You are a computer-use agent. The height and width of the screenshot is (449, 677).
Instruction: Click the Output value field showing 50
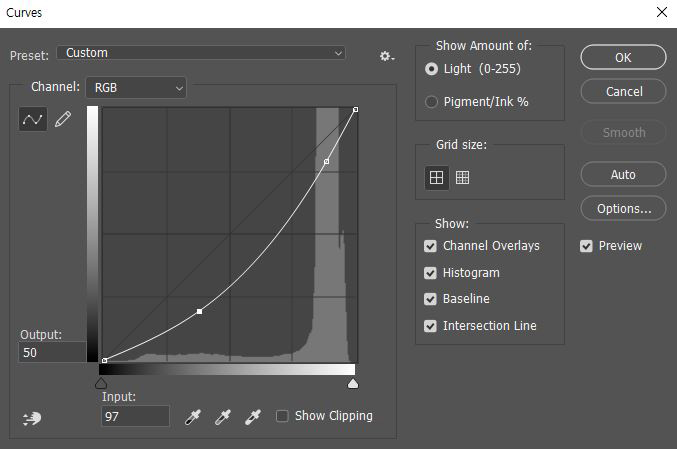[53, 352]
